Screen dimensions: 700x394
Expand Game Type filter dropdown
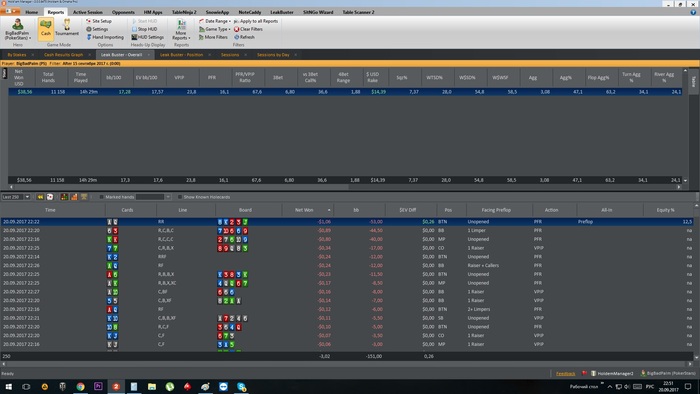215,29
